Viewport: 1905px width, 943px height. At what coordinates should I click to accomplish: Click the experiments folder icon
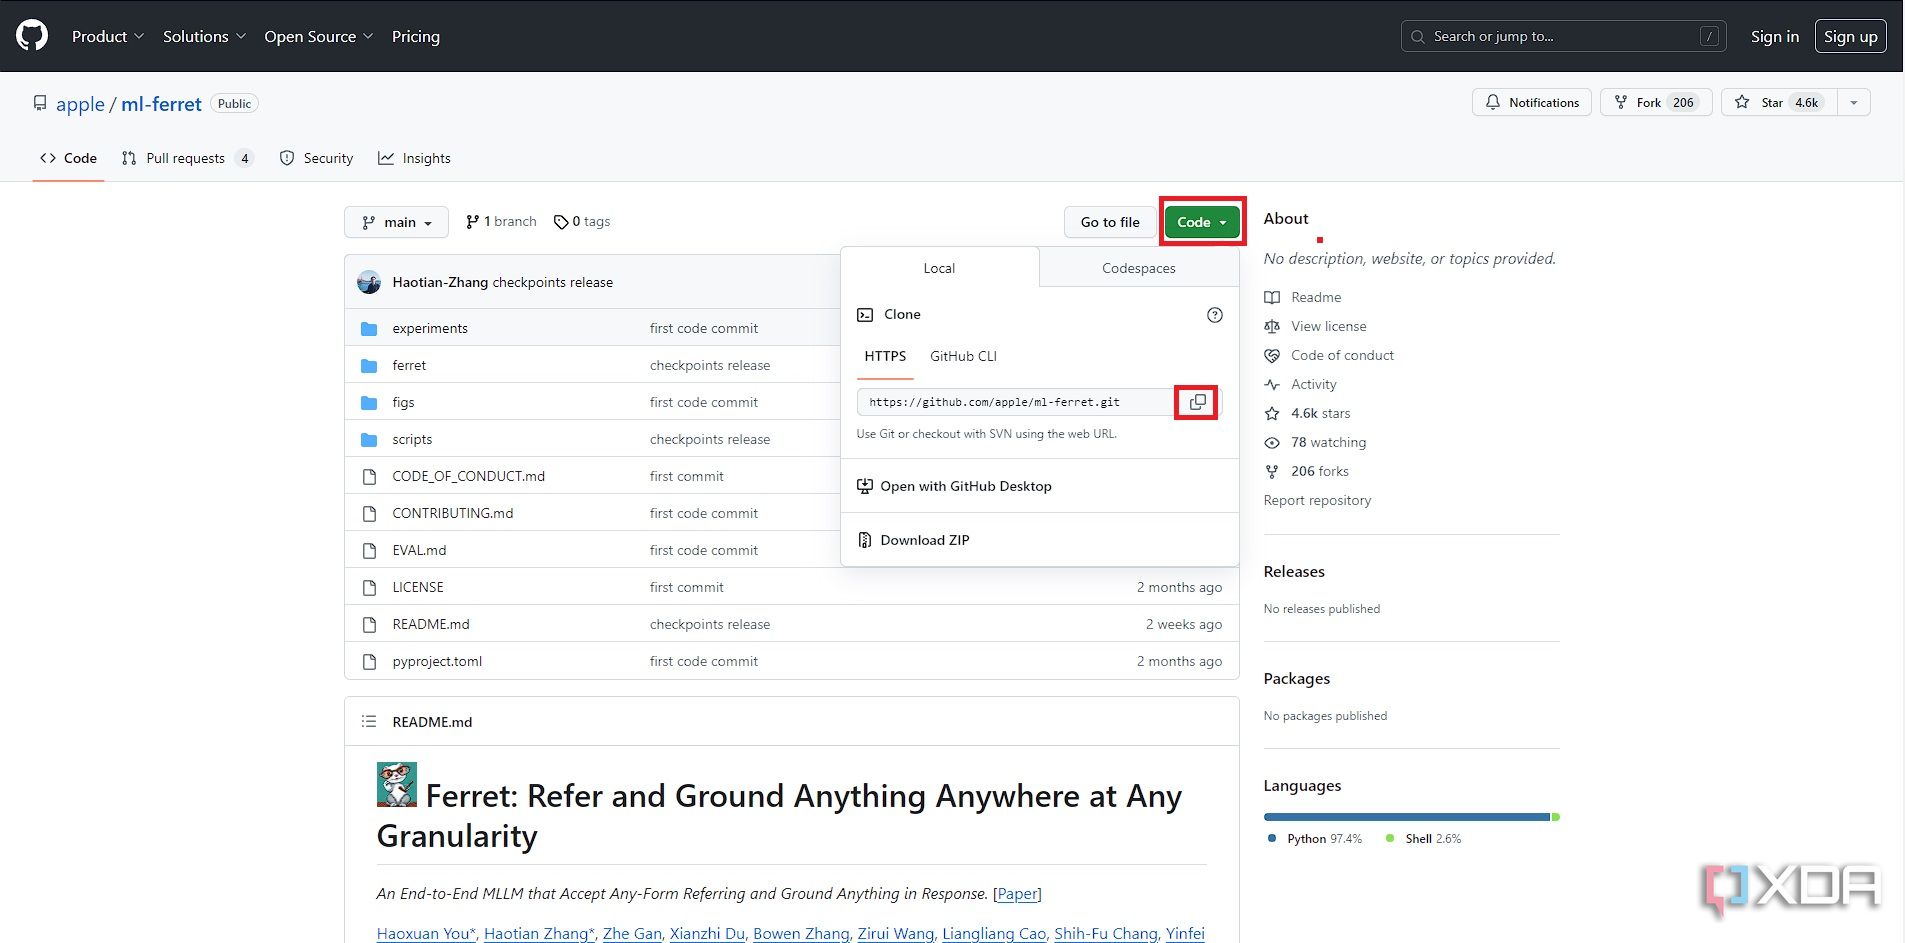click(x=369, y=328)
